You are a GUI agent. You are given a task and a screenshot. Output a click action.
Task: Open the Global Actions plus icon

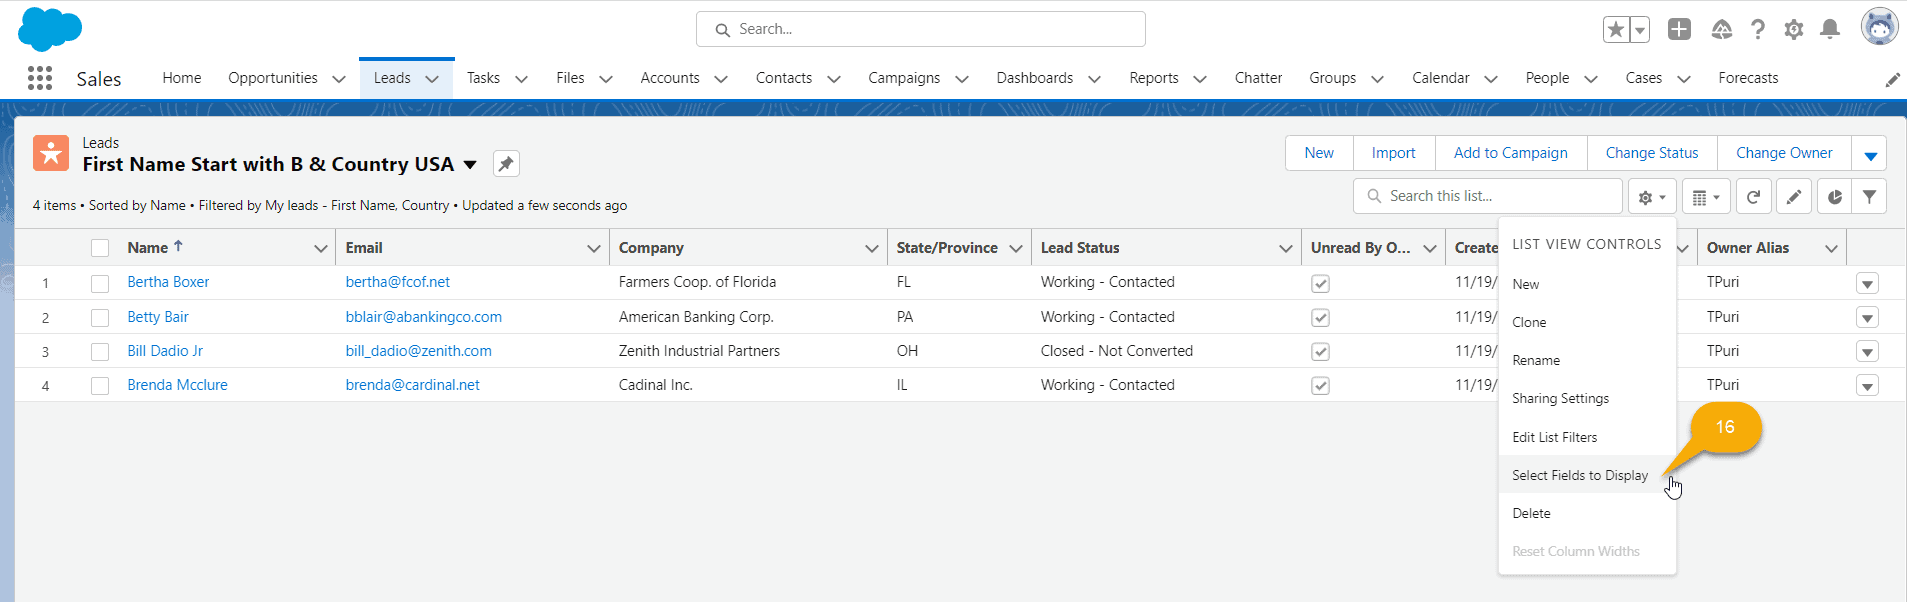1679,29
